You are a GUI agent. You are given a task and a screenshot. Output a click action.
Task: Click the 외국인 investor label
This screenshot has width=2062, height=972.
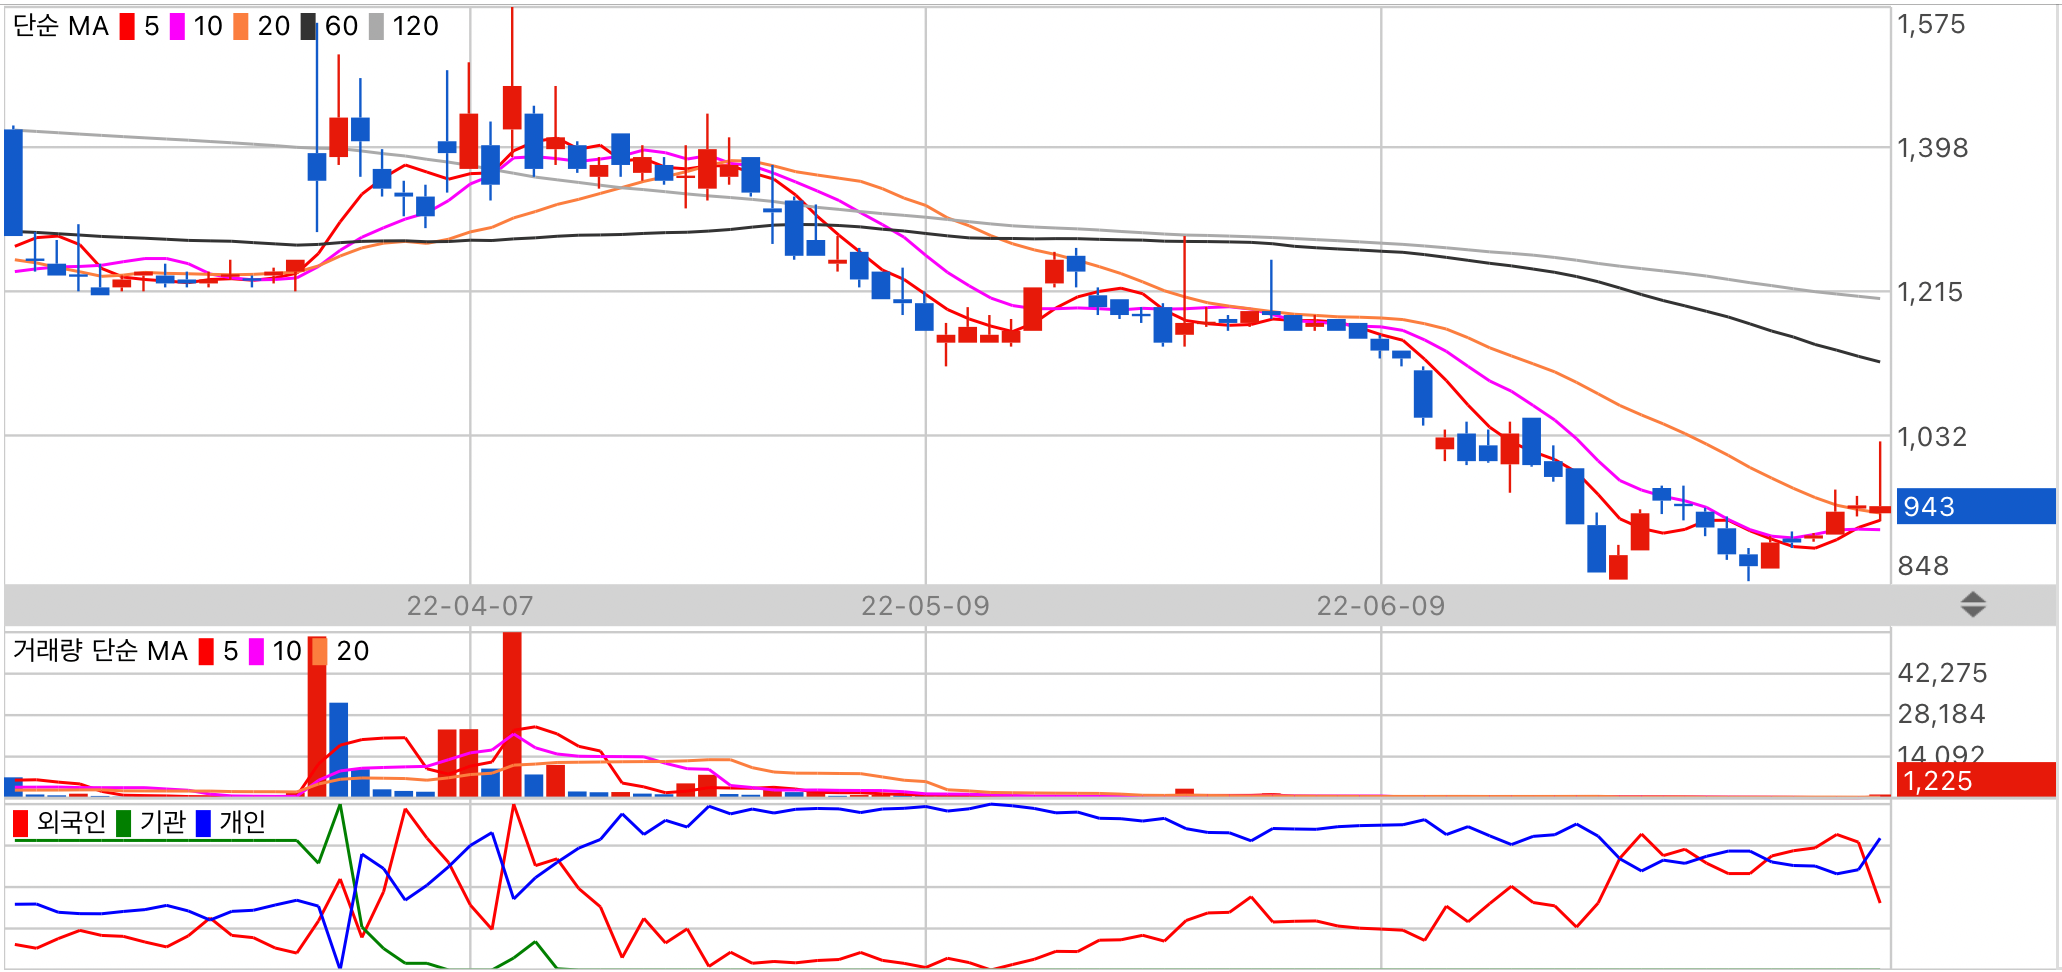point(71,822)
